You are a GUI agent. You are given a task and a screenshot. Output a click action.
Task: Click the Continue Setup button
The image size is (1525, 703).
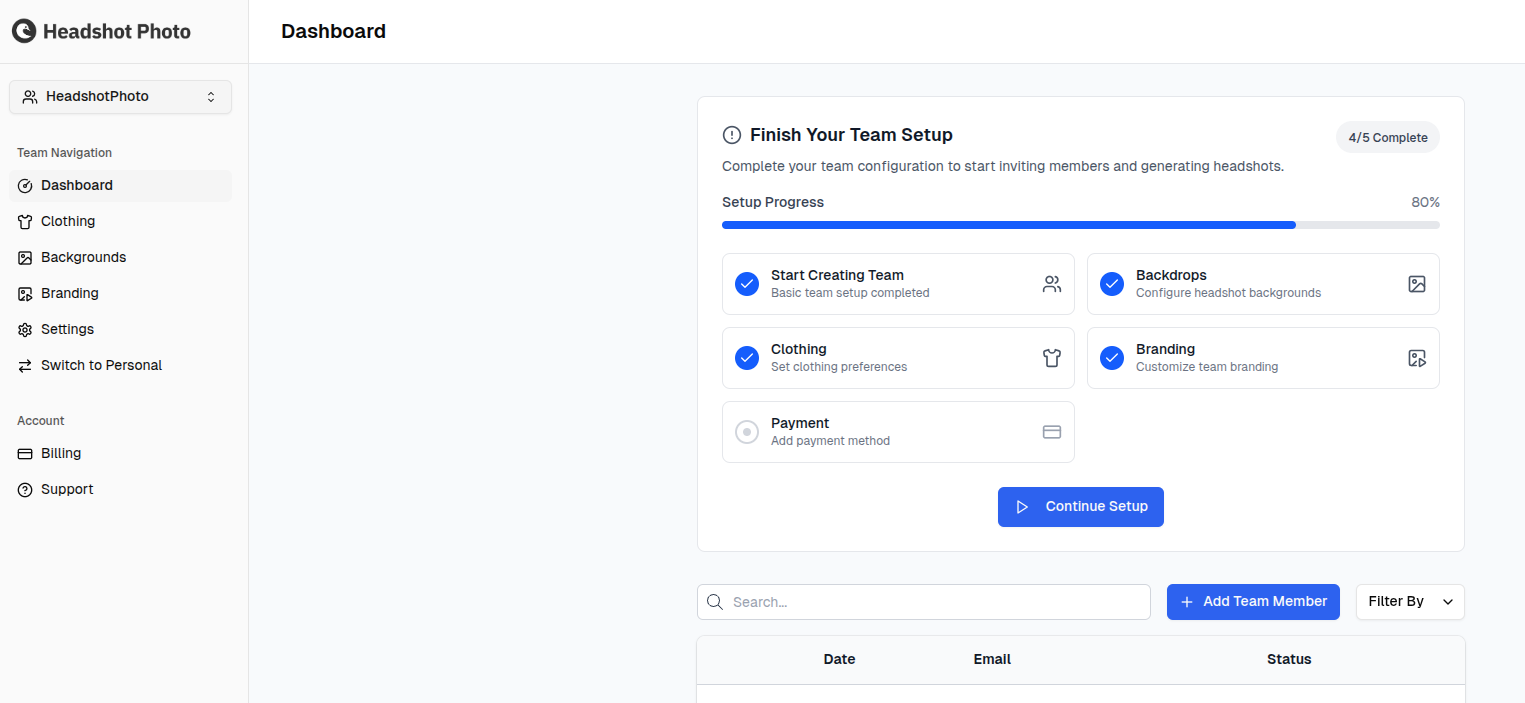[x=1080, y=506]
